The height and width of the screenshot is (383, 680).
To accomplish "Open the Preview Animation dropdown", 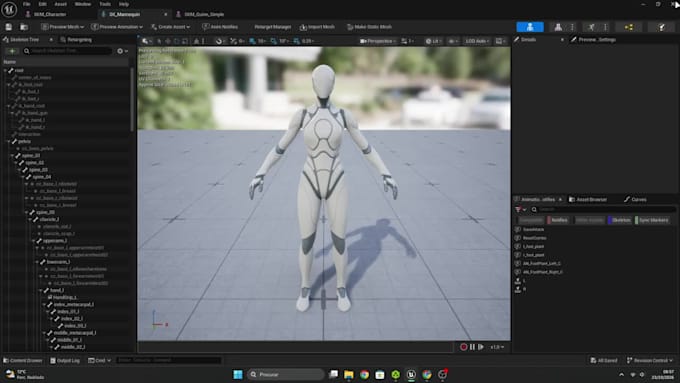I will point(117,27).
